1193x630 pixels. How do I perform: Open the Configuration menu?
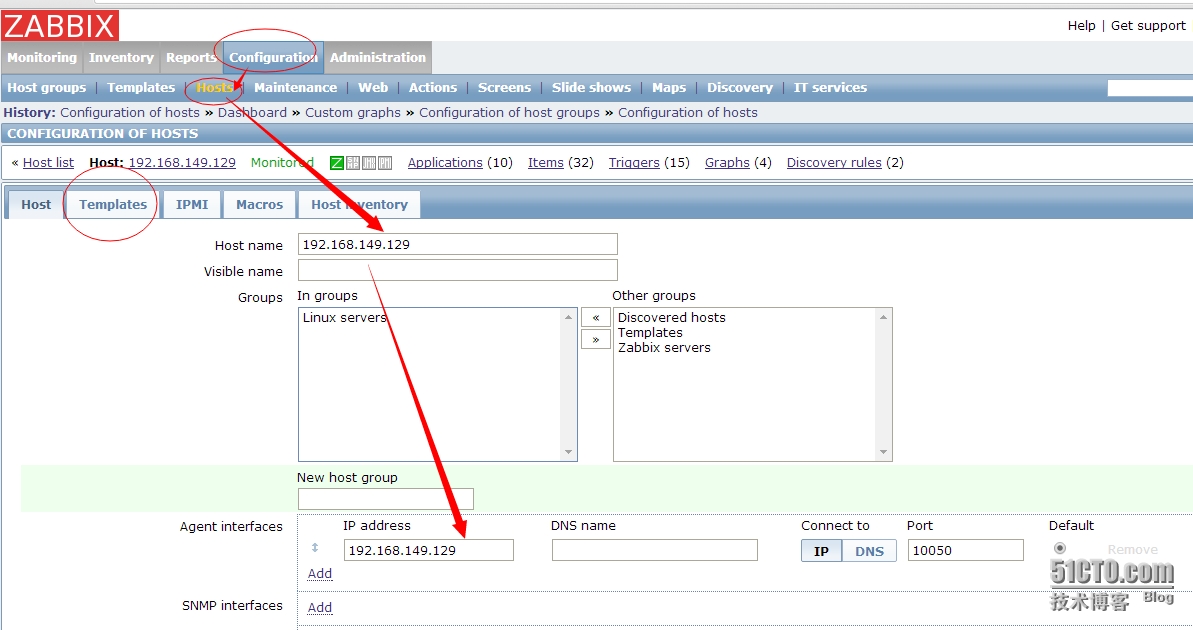pos(273,58)
